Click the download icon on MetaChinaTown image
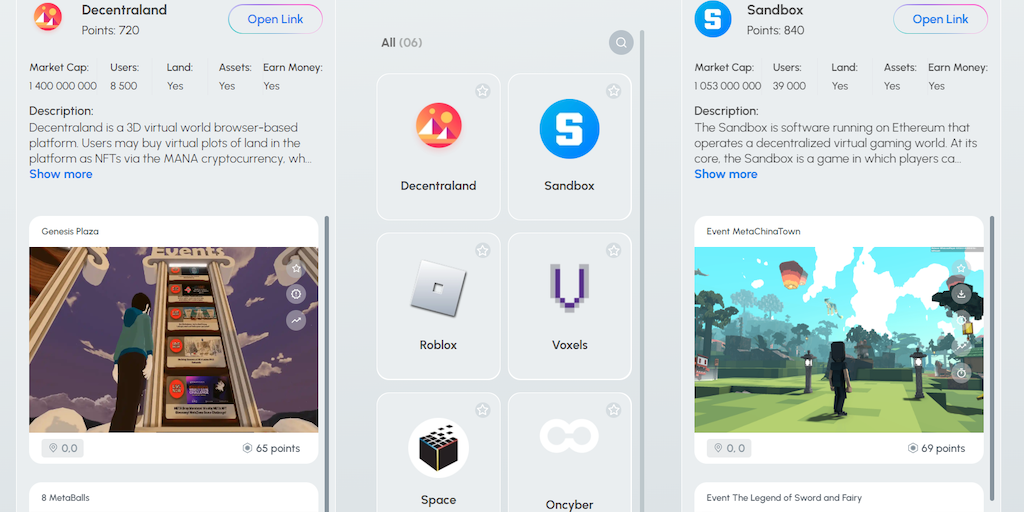 961,294
